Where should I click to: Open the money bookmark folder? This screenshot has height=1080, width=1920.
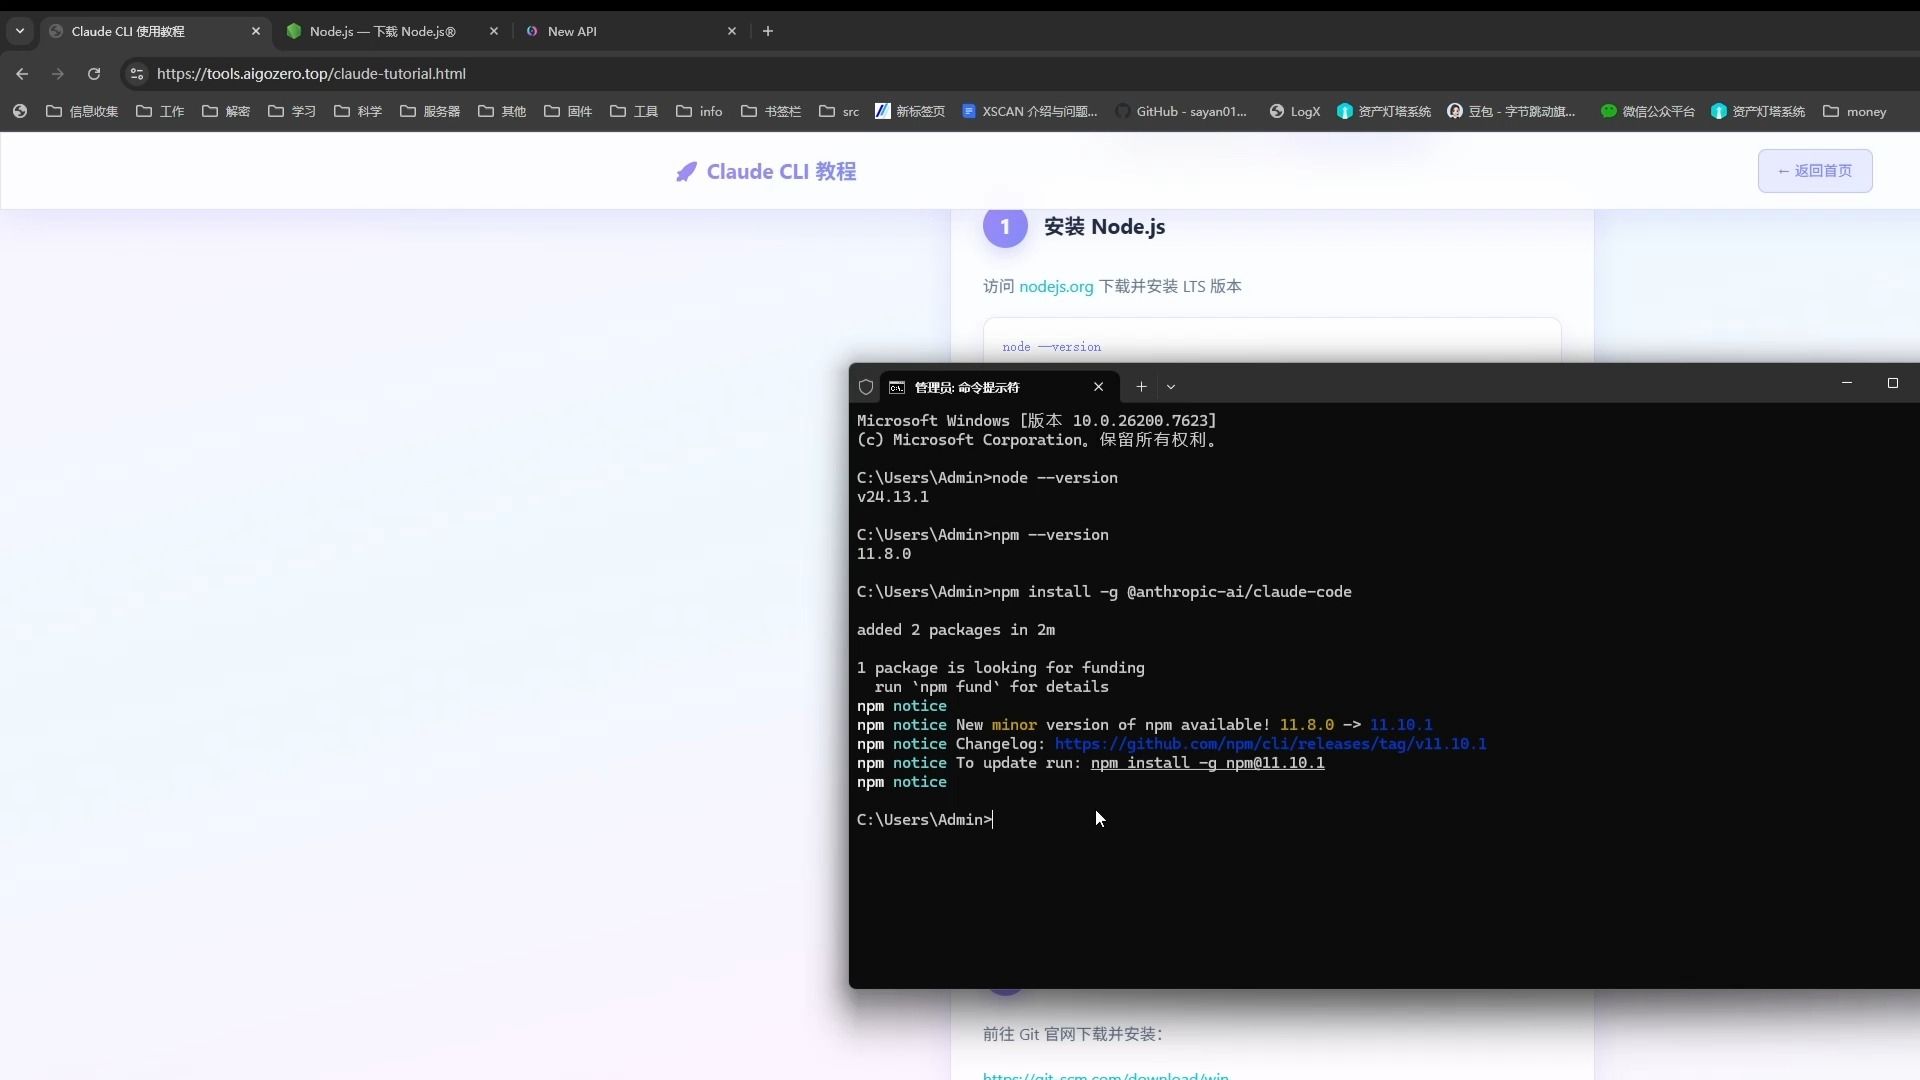1855,111
